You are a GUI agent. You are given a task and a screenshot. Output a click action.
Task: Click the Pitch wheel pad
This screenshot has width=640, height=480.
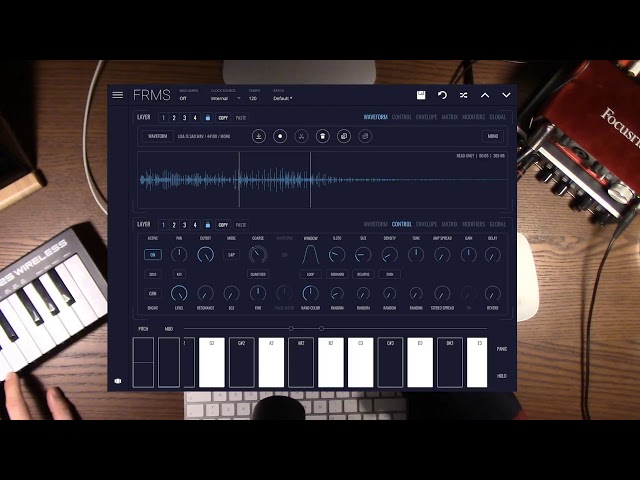(x=143, y=362)
